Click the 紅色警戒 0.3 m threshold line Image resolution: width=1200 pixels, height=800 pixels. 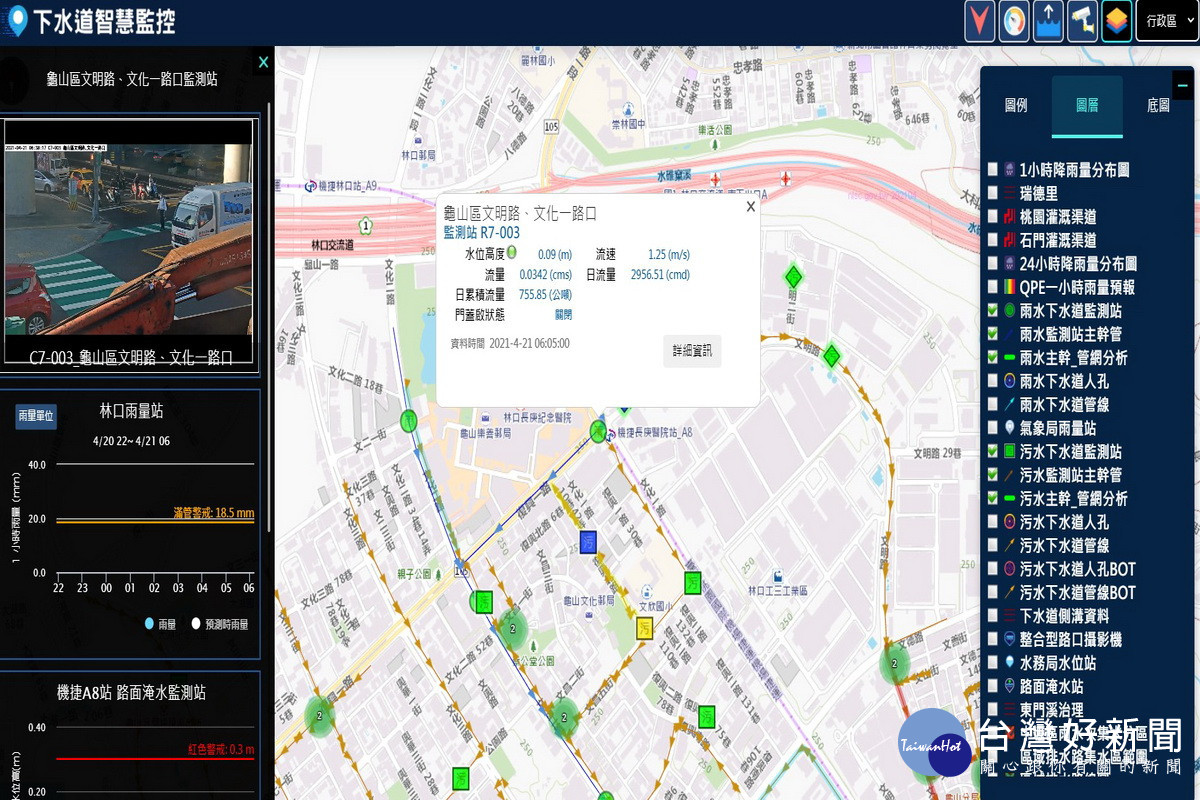pos(155,759)
